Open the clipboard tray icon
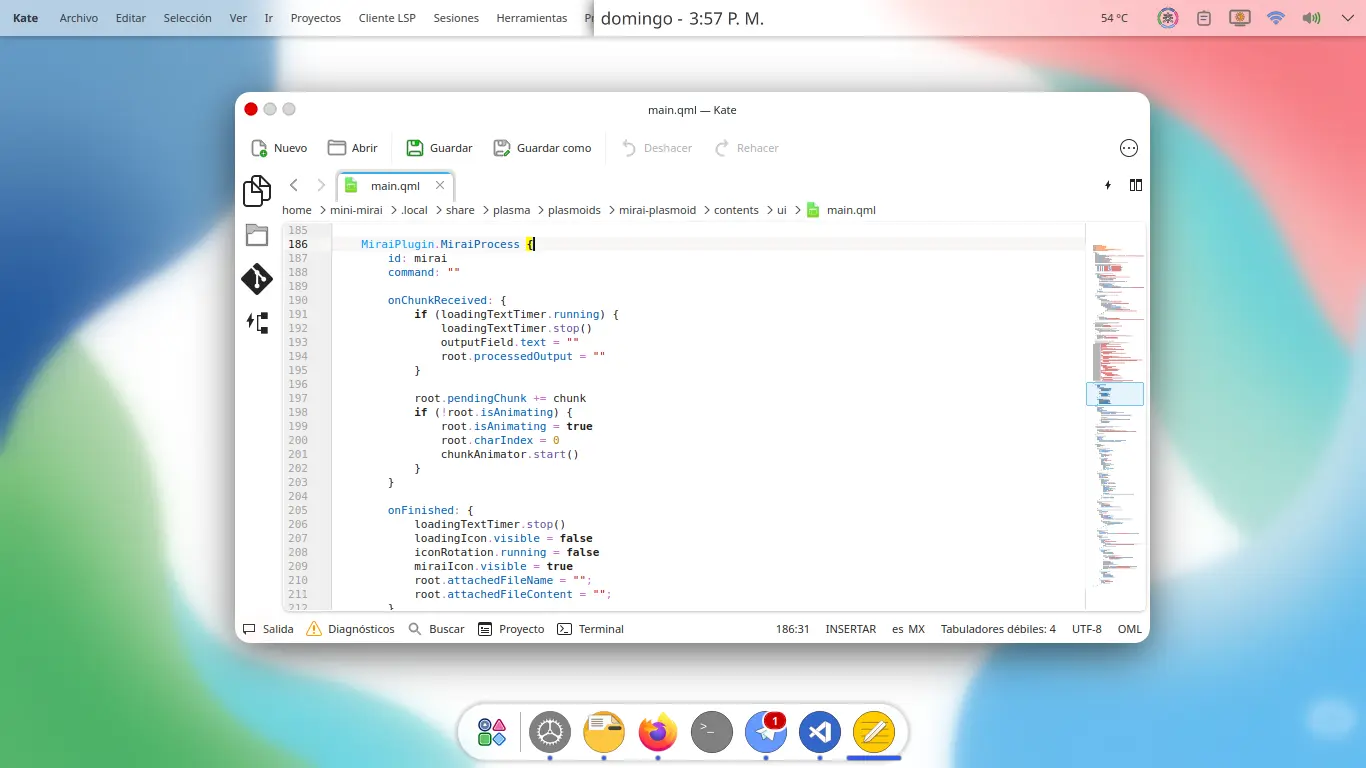Image resolution: width=1366 pixels, height=768 pixels. (1204, 18)
